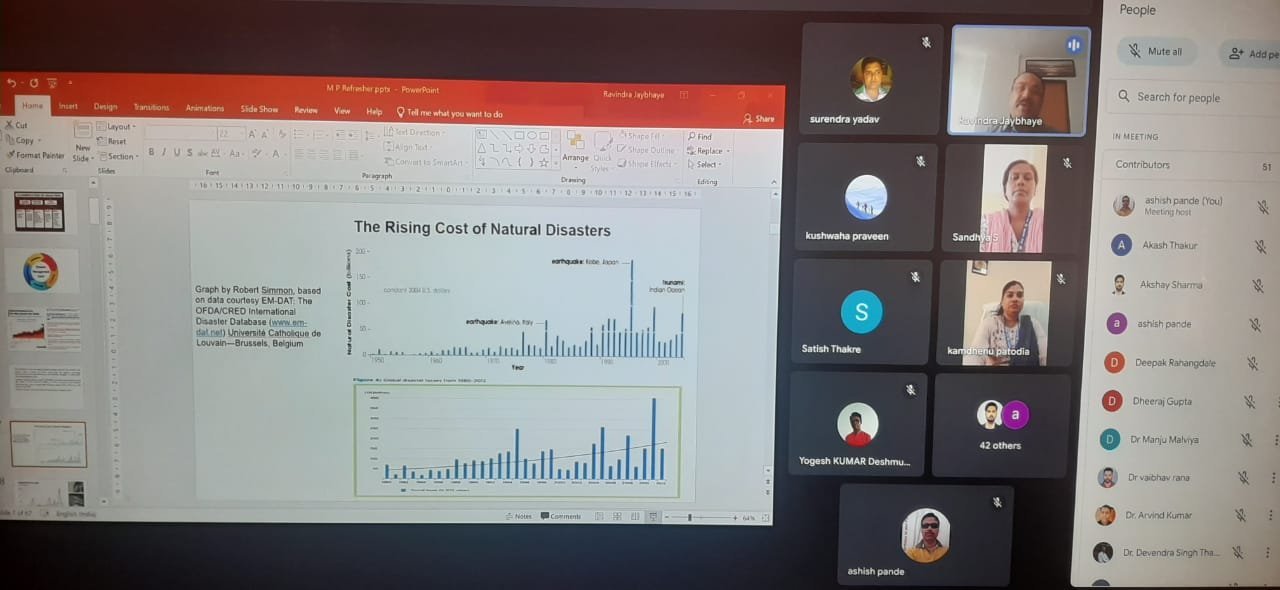The height and width of the screenshot is (590, 1280).
Task: Toggle Bold text formatting
Action: click(151, 153)
